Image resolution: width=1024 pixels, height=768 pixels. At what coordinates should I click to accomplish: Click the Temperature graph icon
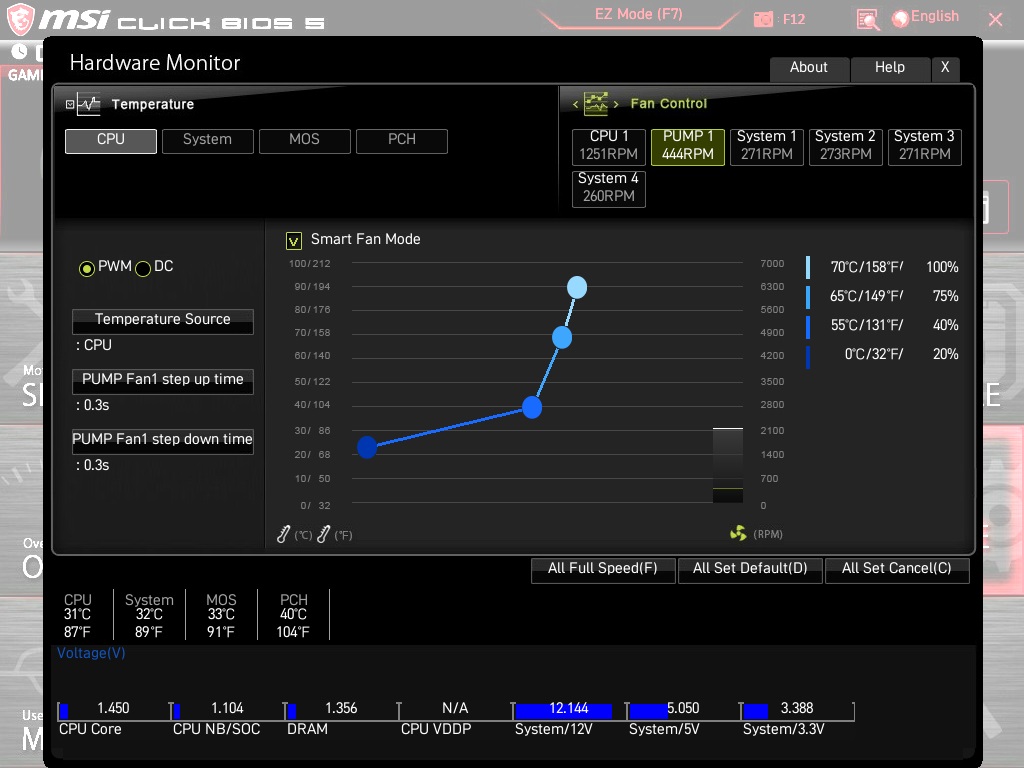point(89,104)
